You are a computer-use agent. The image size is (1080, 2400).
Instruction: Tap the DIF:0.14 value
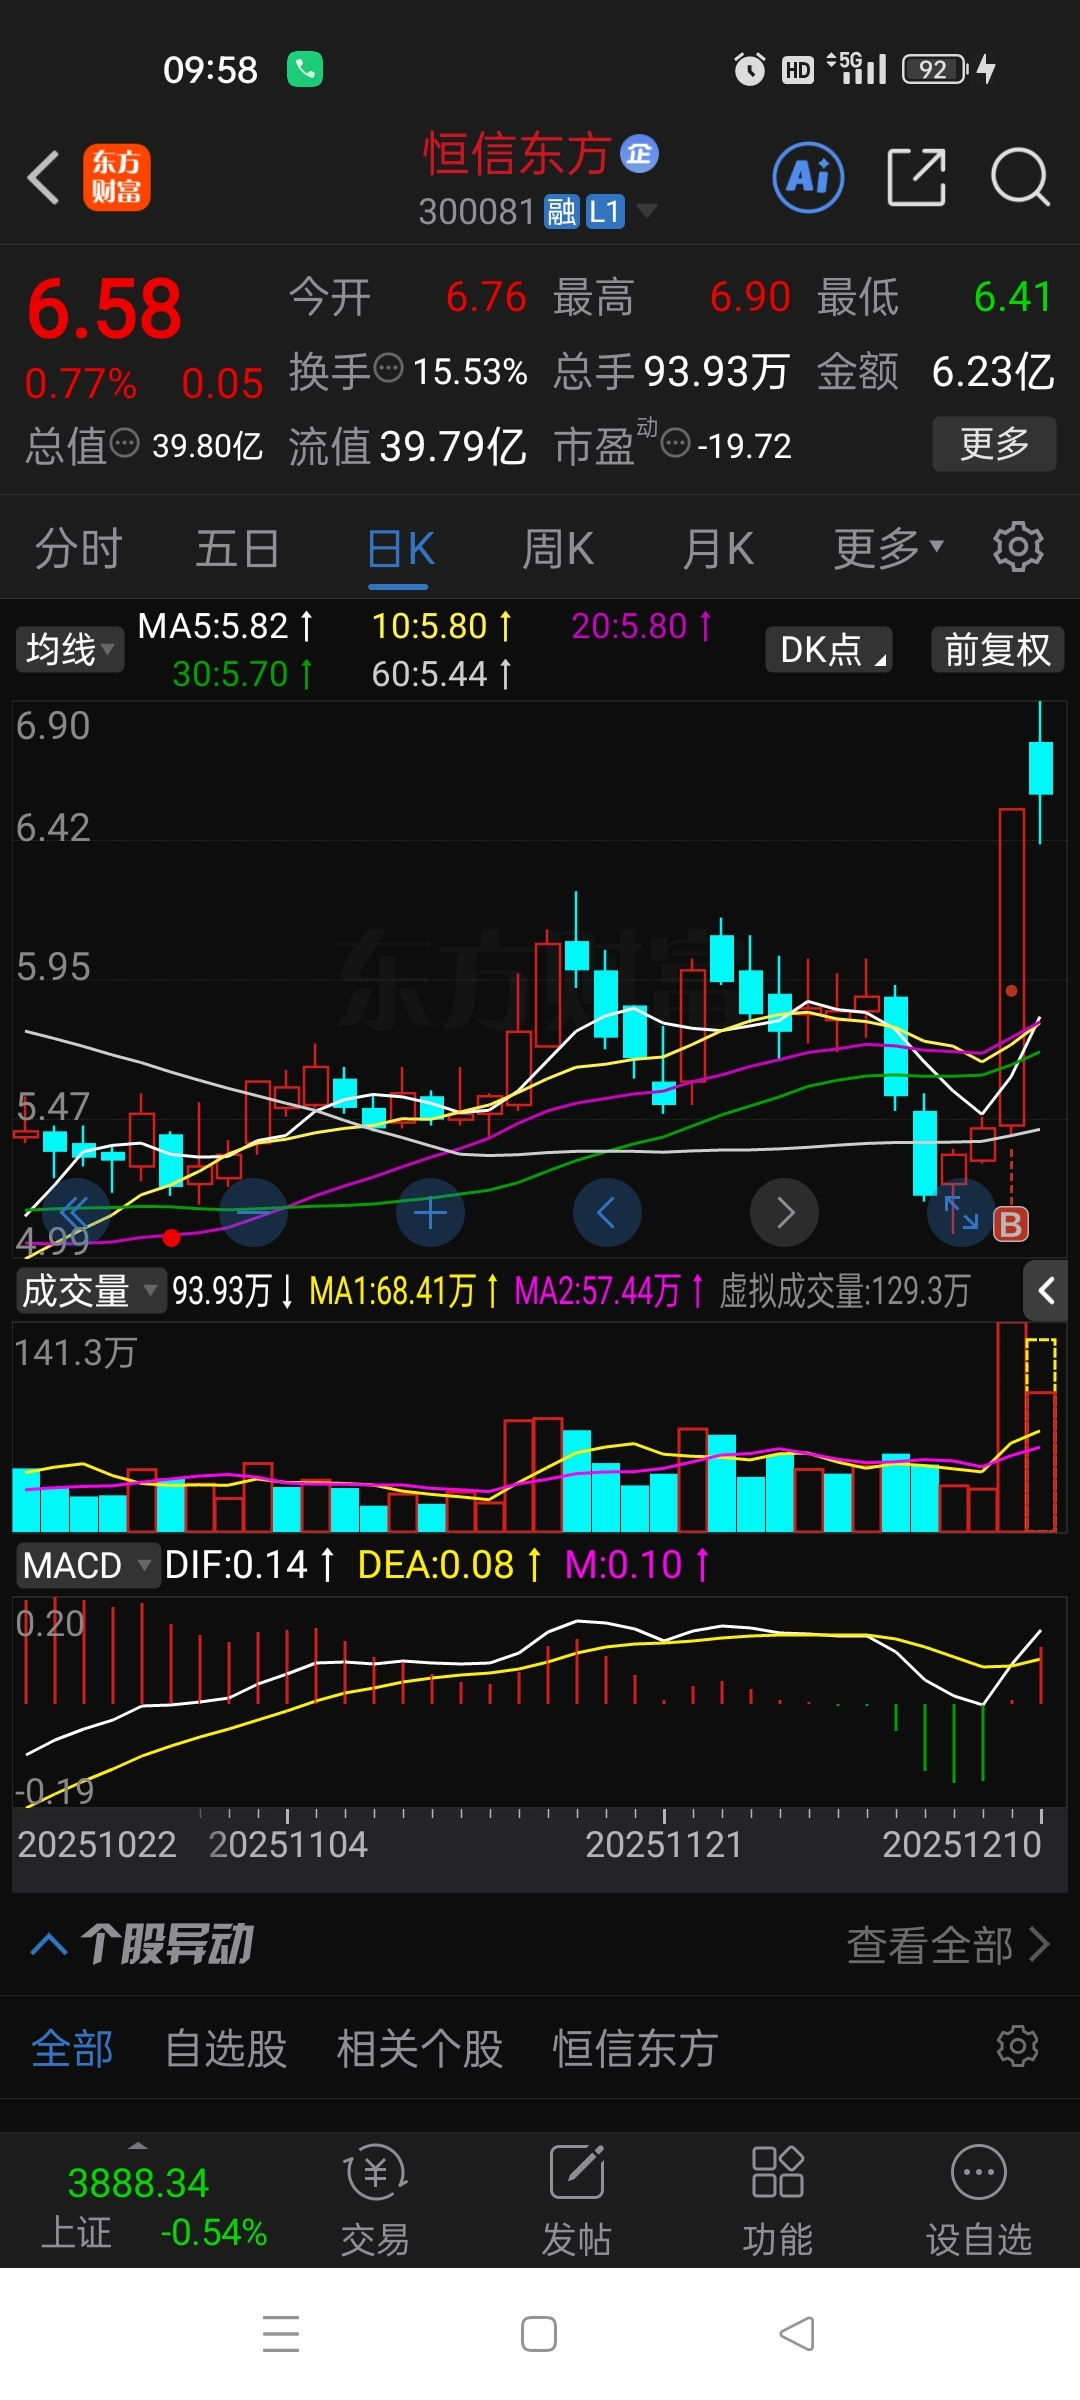249,1565
